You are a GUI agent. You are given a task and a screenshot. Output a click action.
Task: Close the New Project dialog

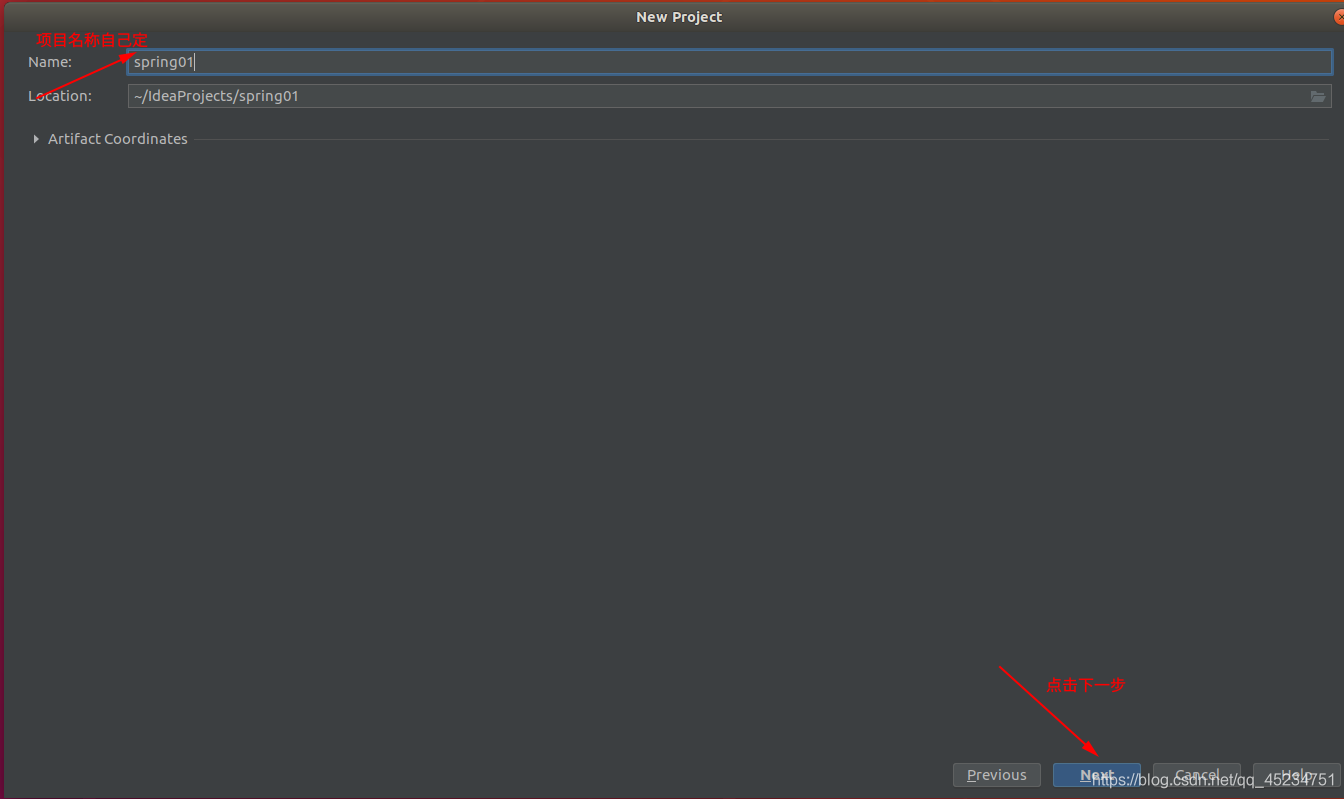pos(1339,17)
